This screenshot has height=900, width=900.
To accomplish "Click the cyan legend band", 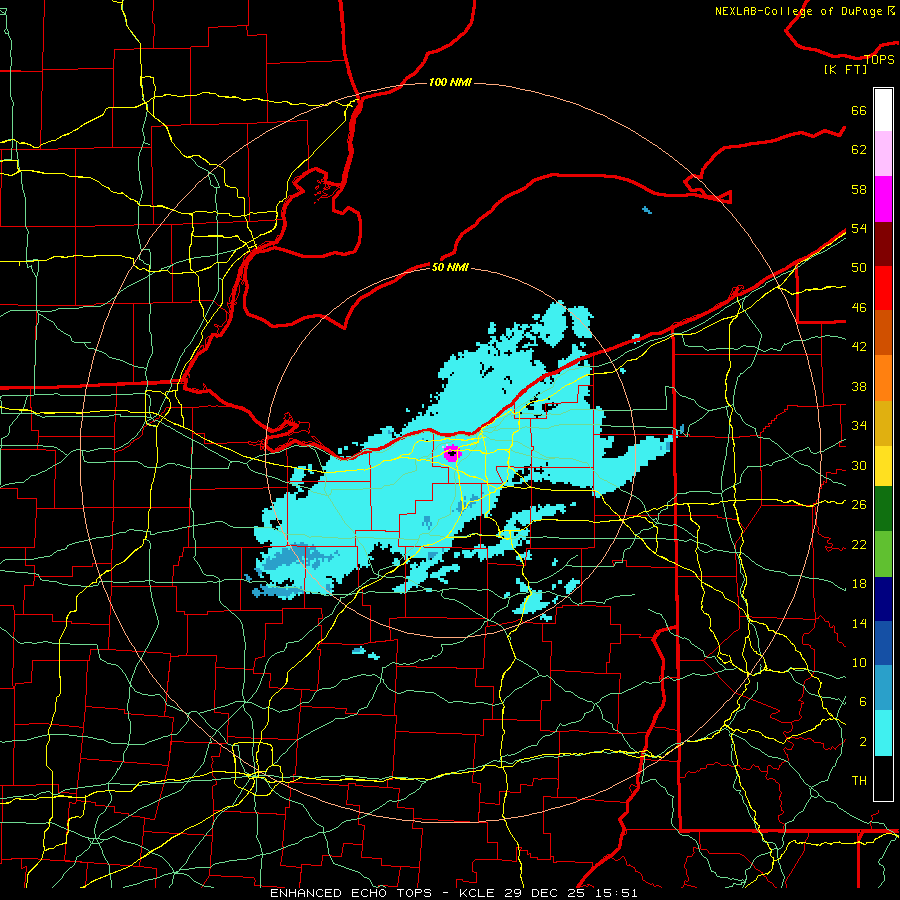I will click(883, 733).
